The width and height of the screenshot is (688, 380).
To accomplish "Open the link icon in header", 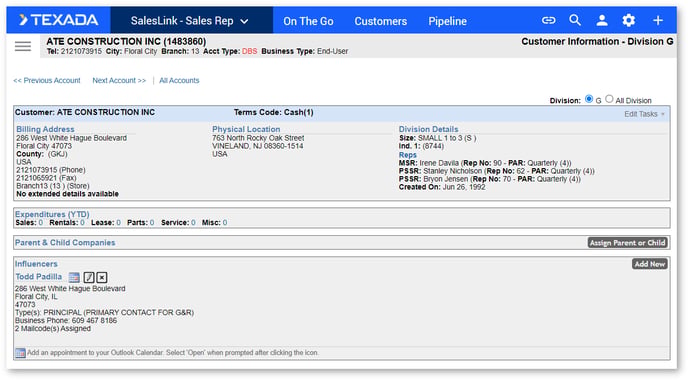I will pos(548,20).
